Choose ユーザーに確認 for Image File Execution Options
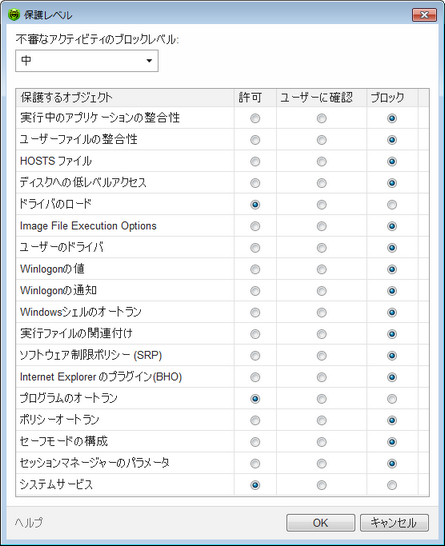Screen dimensions: 445x546 tap(321, 226)
